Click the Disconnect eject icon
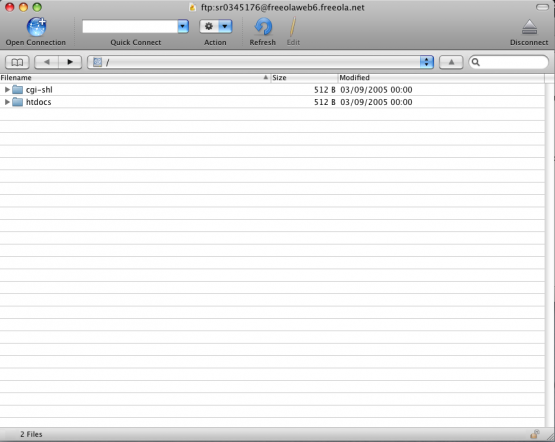The height and width of the screenshot is (442, 555). [x=529, y=27]
